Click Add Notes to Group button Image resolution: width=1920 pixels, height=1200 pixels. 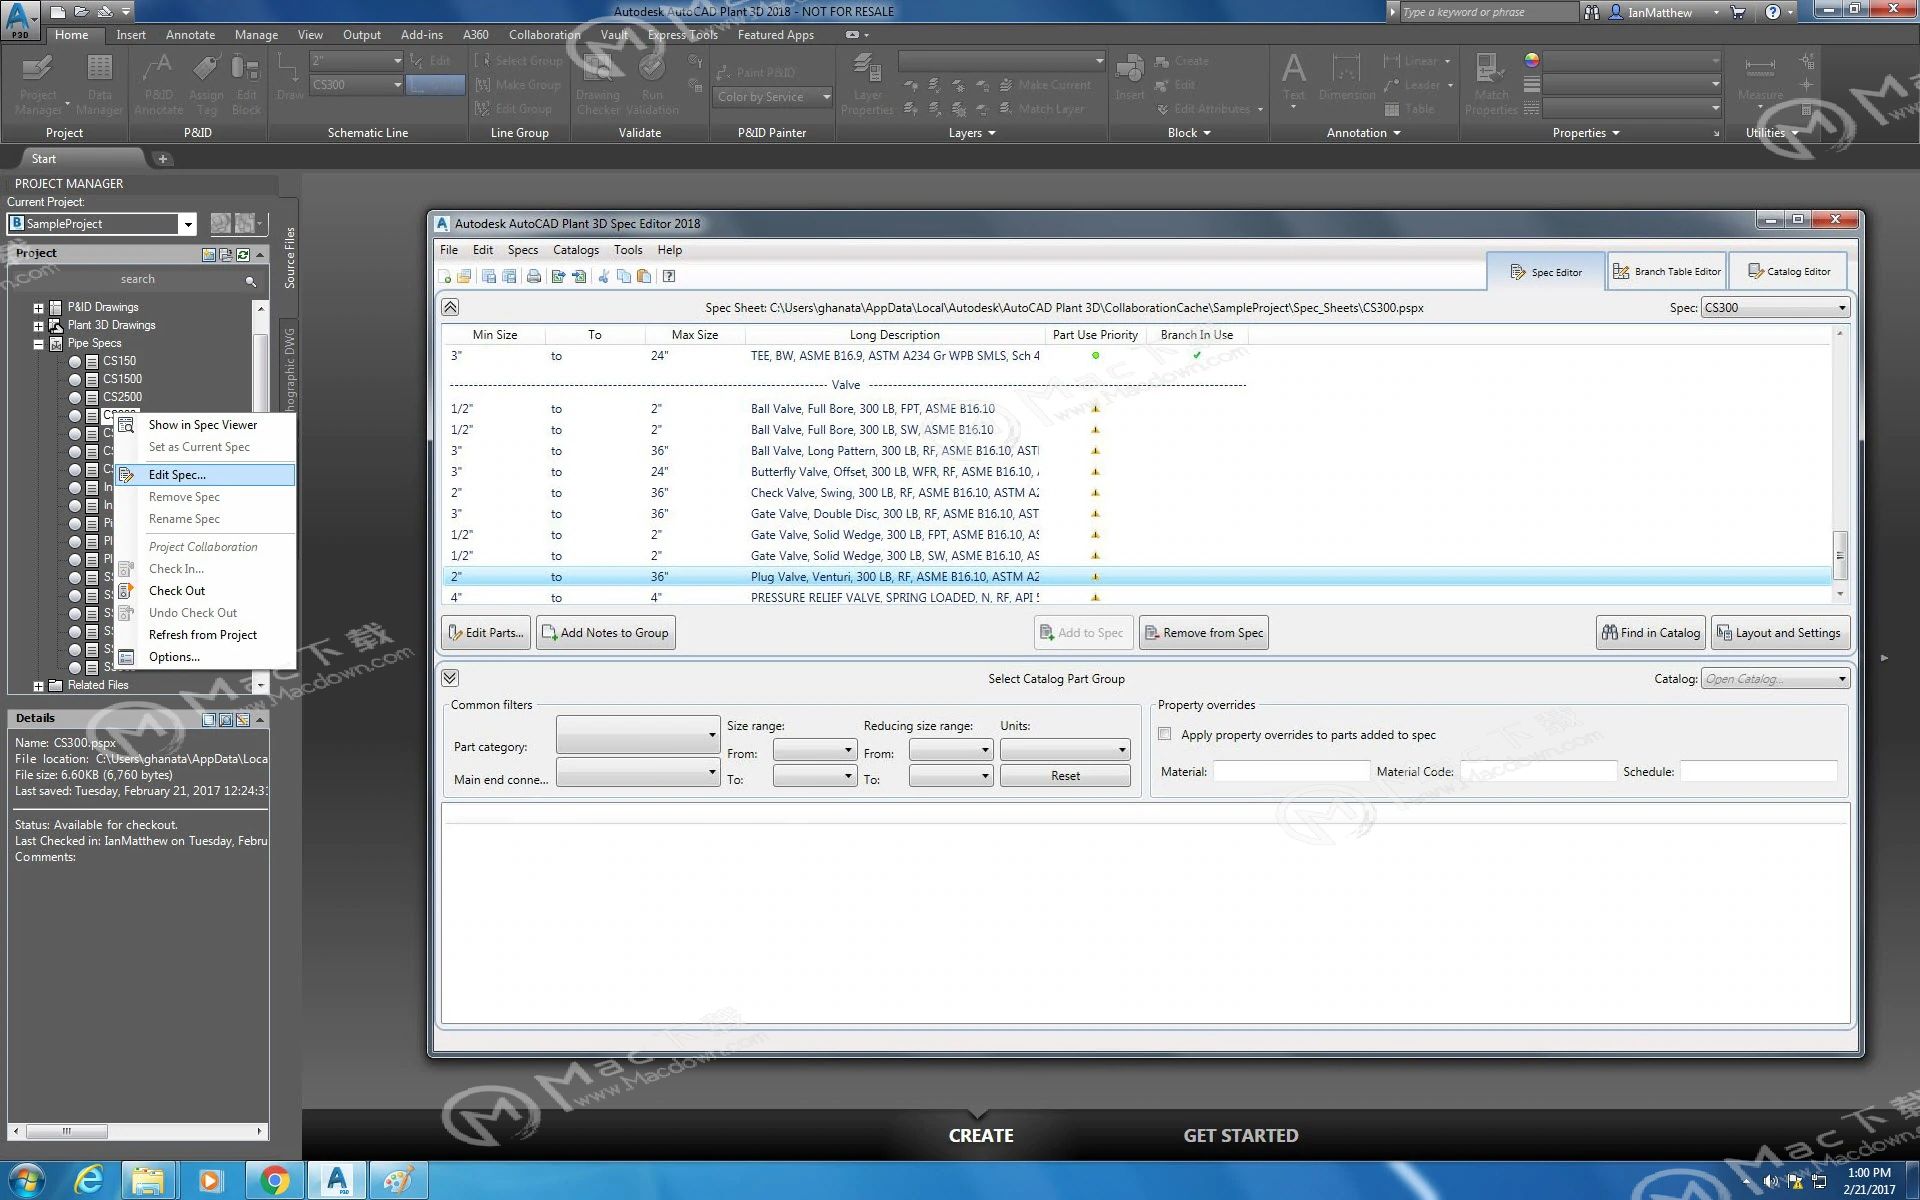coord(606,633)
